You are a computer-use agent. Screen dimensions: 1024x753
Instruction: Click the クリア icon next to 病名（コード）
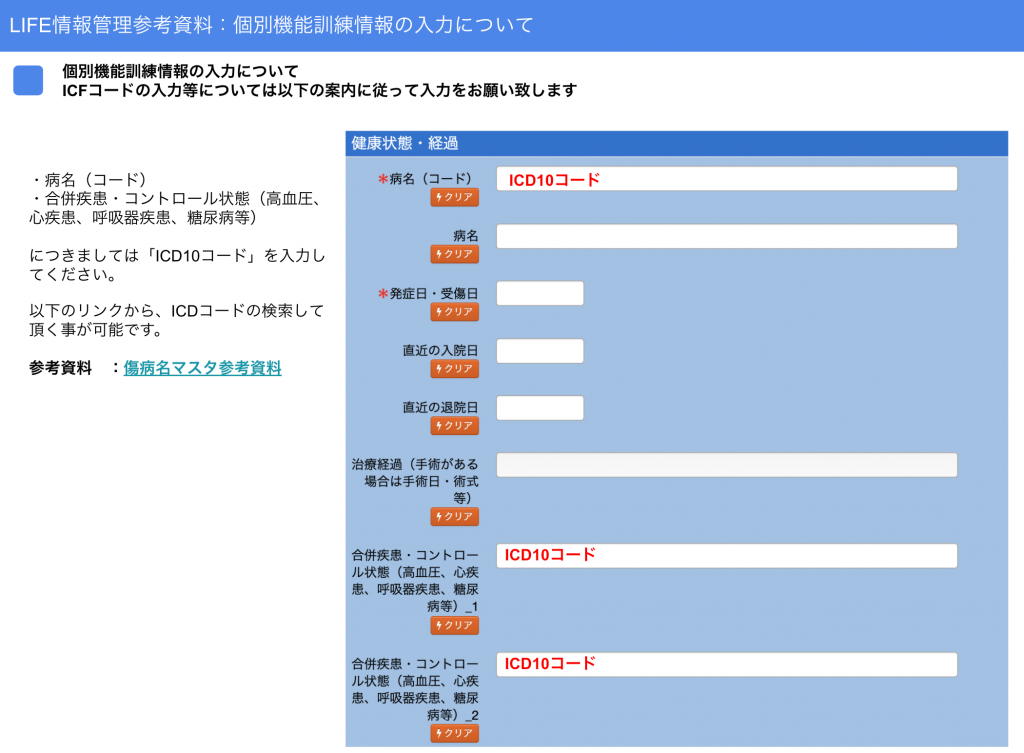coord(455,197)
